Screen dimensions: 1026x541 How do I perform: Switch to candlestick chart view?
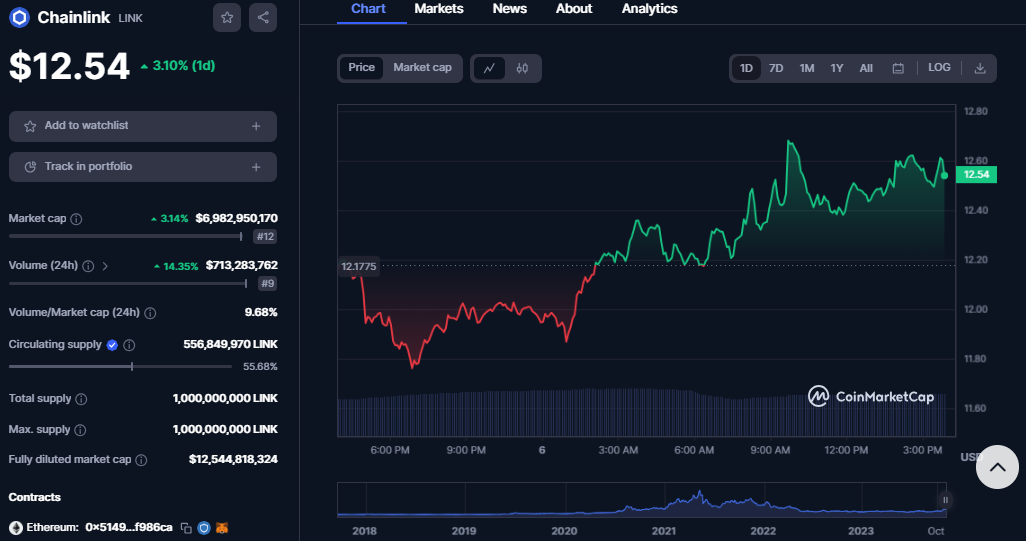(x=522, y=68)
